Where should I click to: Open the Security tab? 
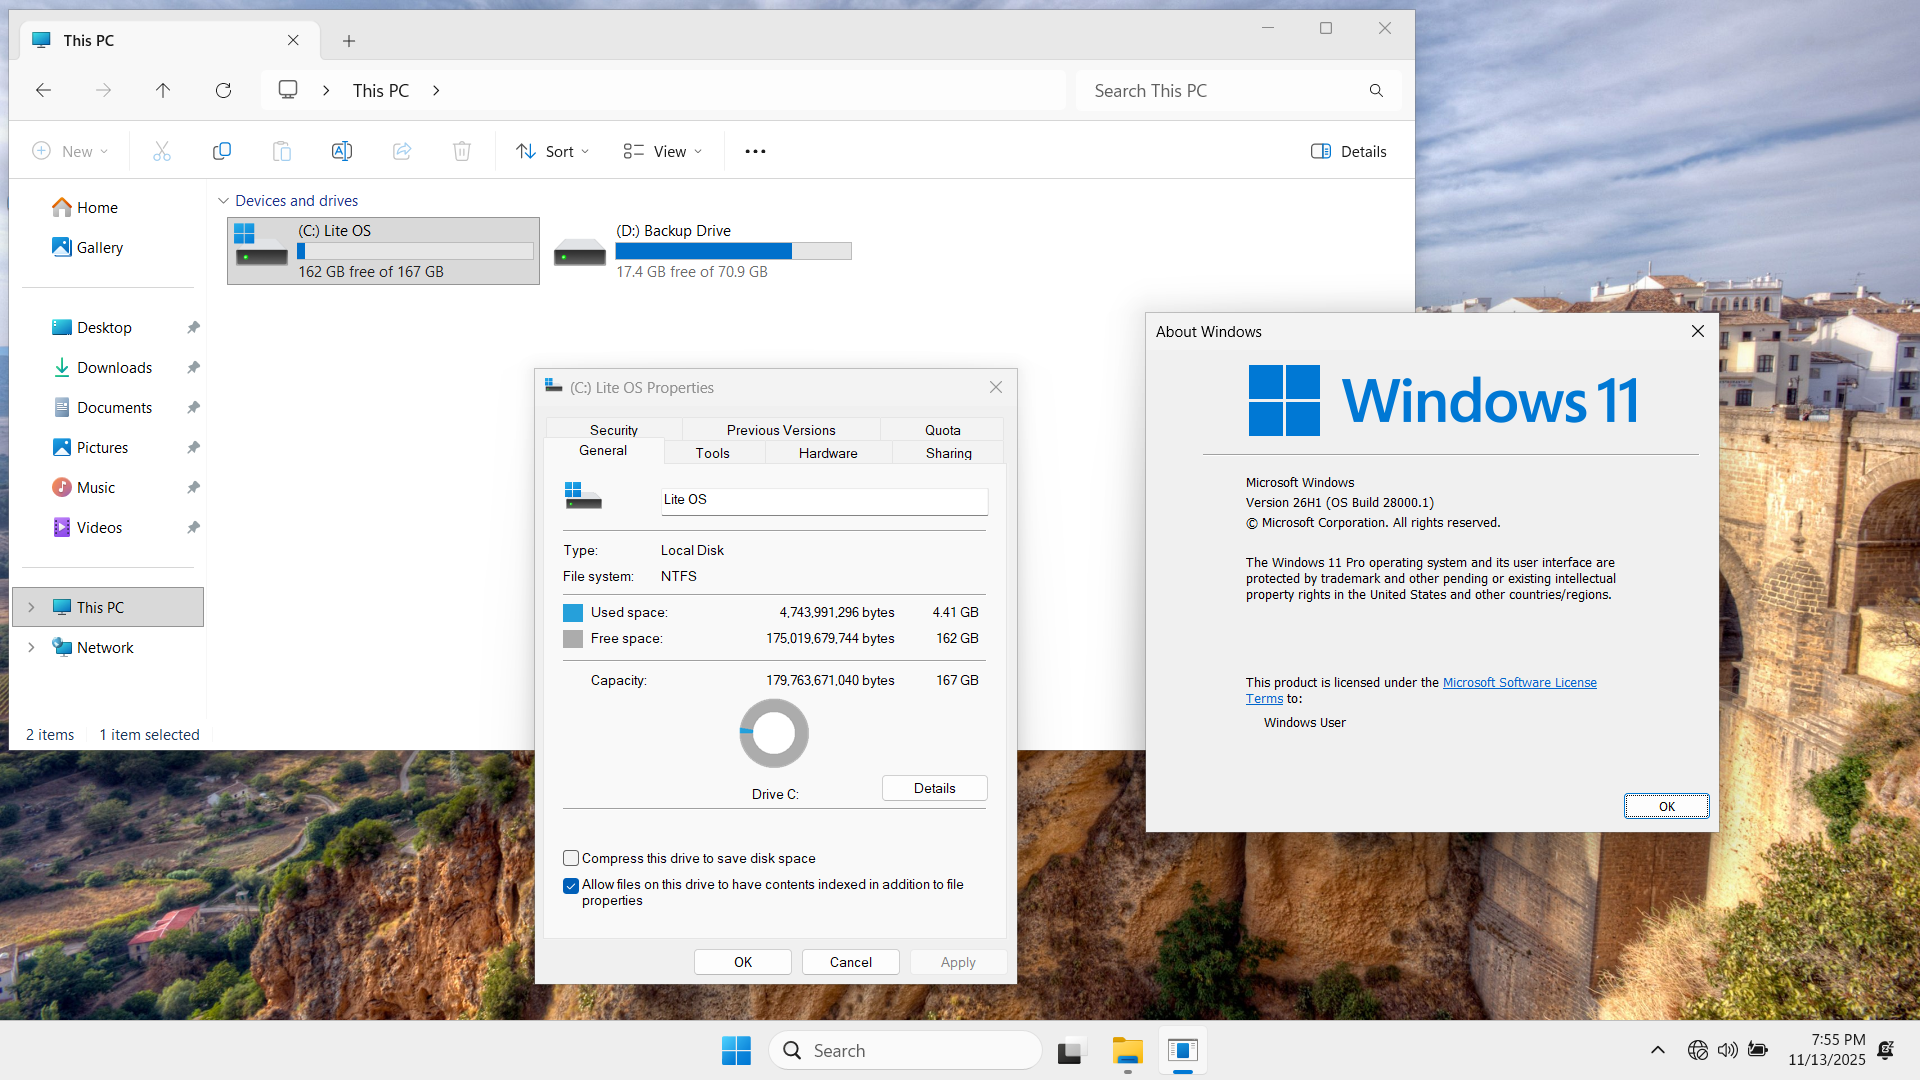[x=613, y=430]
